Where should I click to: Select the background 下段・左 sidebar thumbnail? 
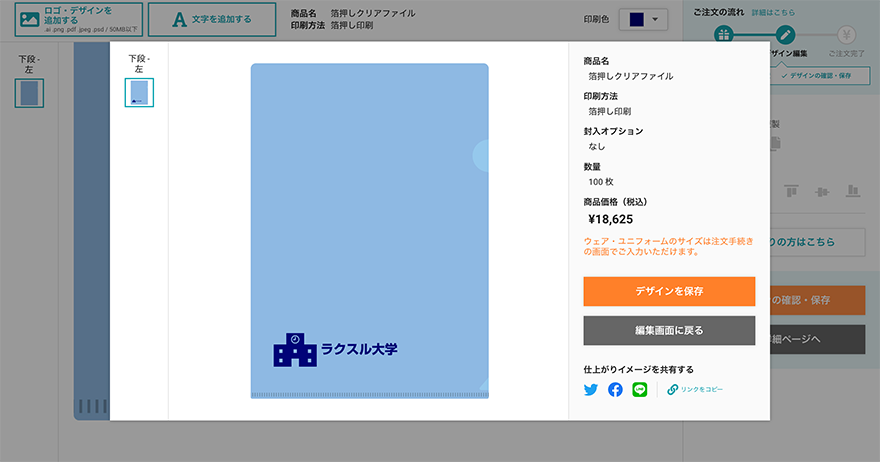click(x=29, y=93)
